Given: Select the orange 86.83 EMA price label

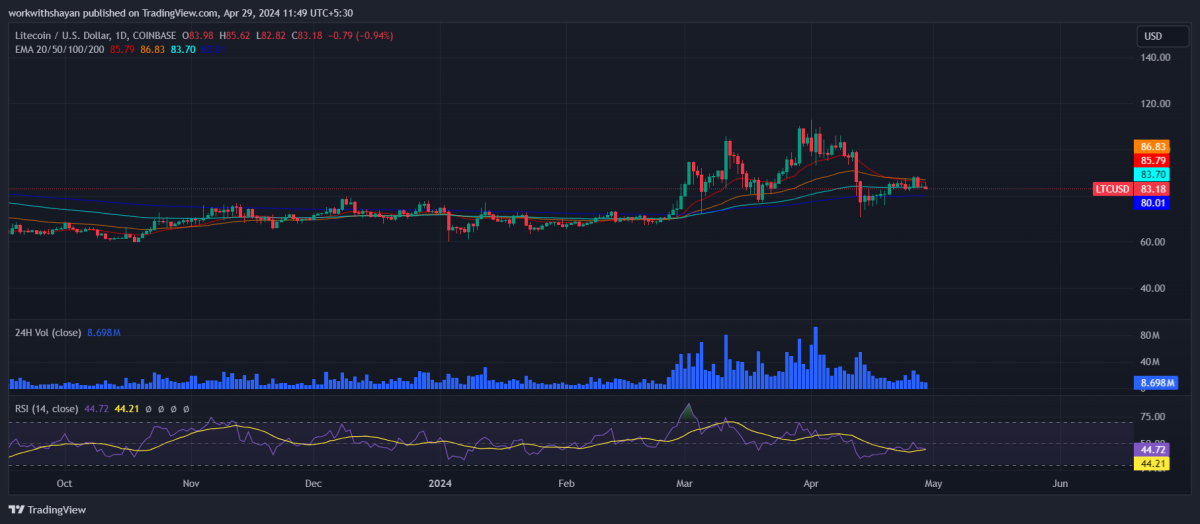Looking at the screenshot, I should pyautogui.click(x=1153, y=146).
